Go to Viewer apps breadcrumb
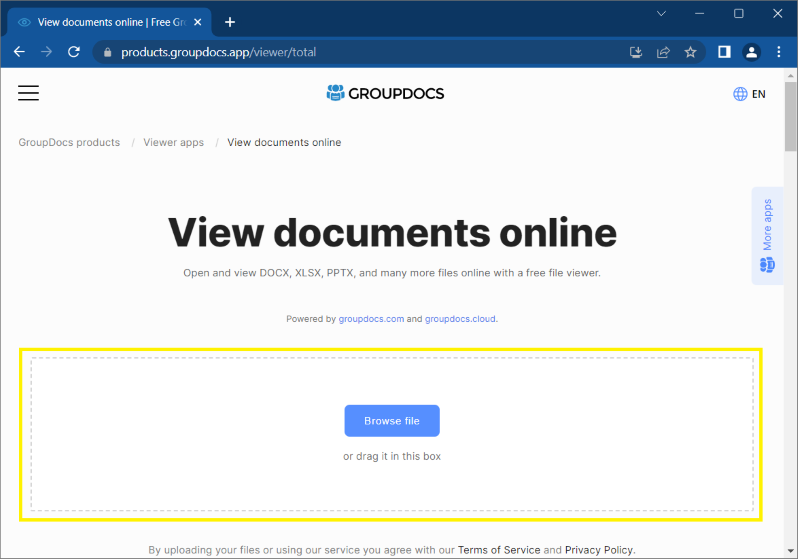Viewport: 798px width, 559px height. (174, 143)
